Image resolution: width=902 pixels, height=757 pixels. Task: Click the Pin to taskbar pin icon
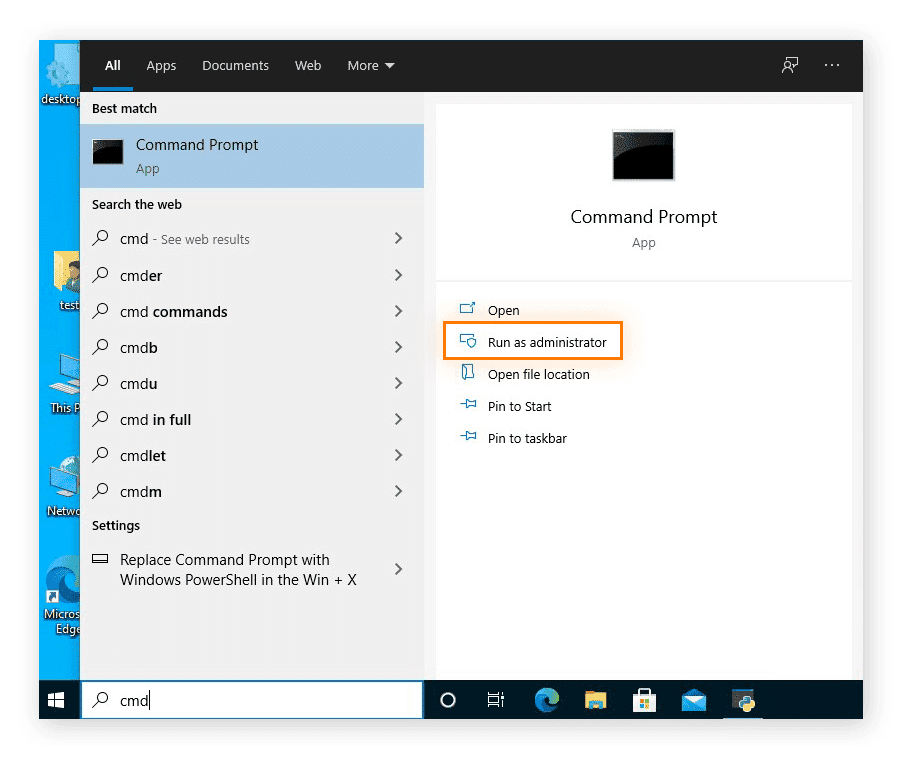468,435
